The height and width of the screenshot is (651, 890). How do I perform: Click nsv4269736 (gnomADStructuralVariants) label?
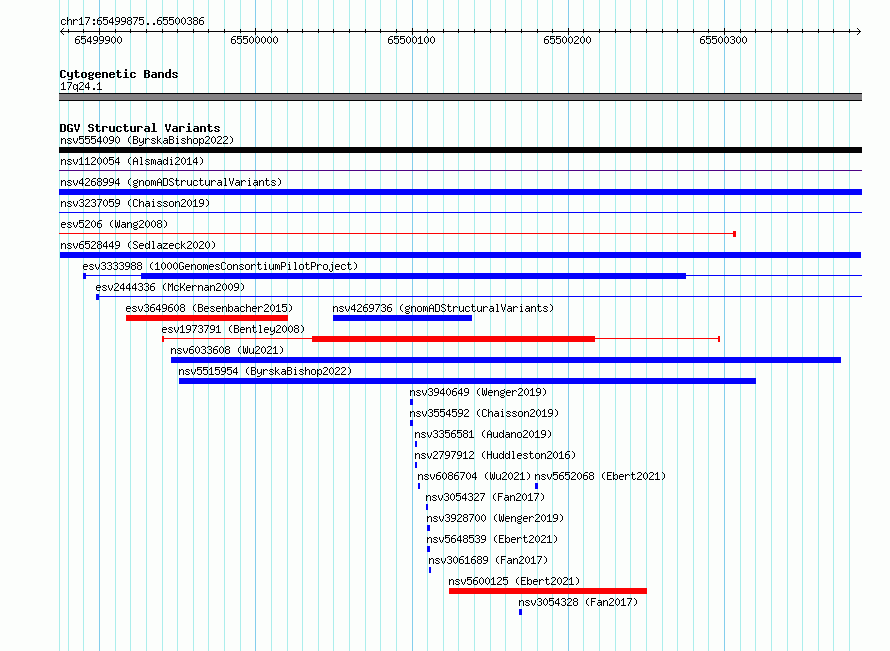coord(443,308)
